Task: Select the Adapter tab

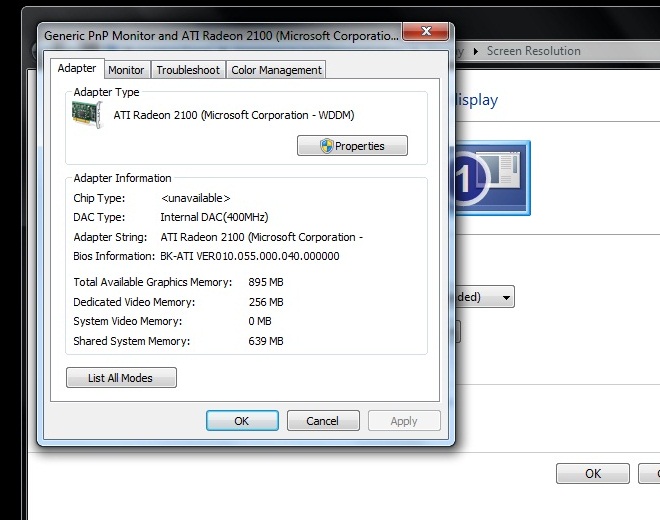Action: 77,68
